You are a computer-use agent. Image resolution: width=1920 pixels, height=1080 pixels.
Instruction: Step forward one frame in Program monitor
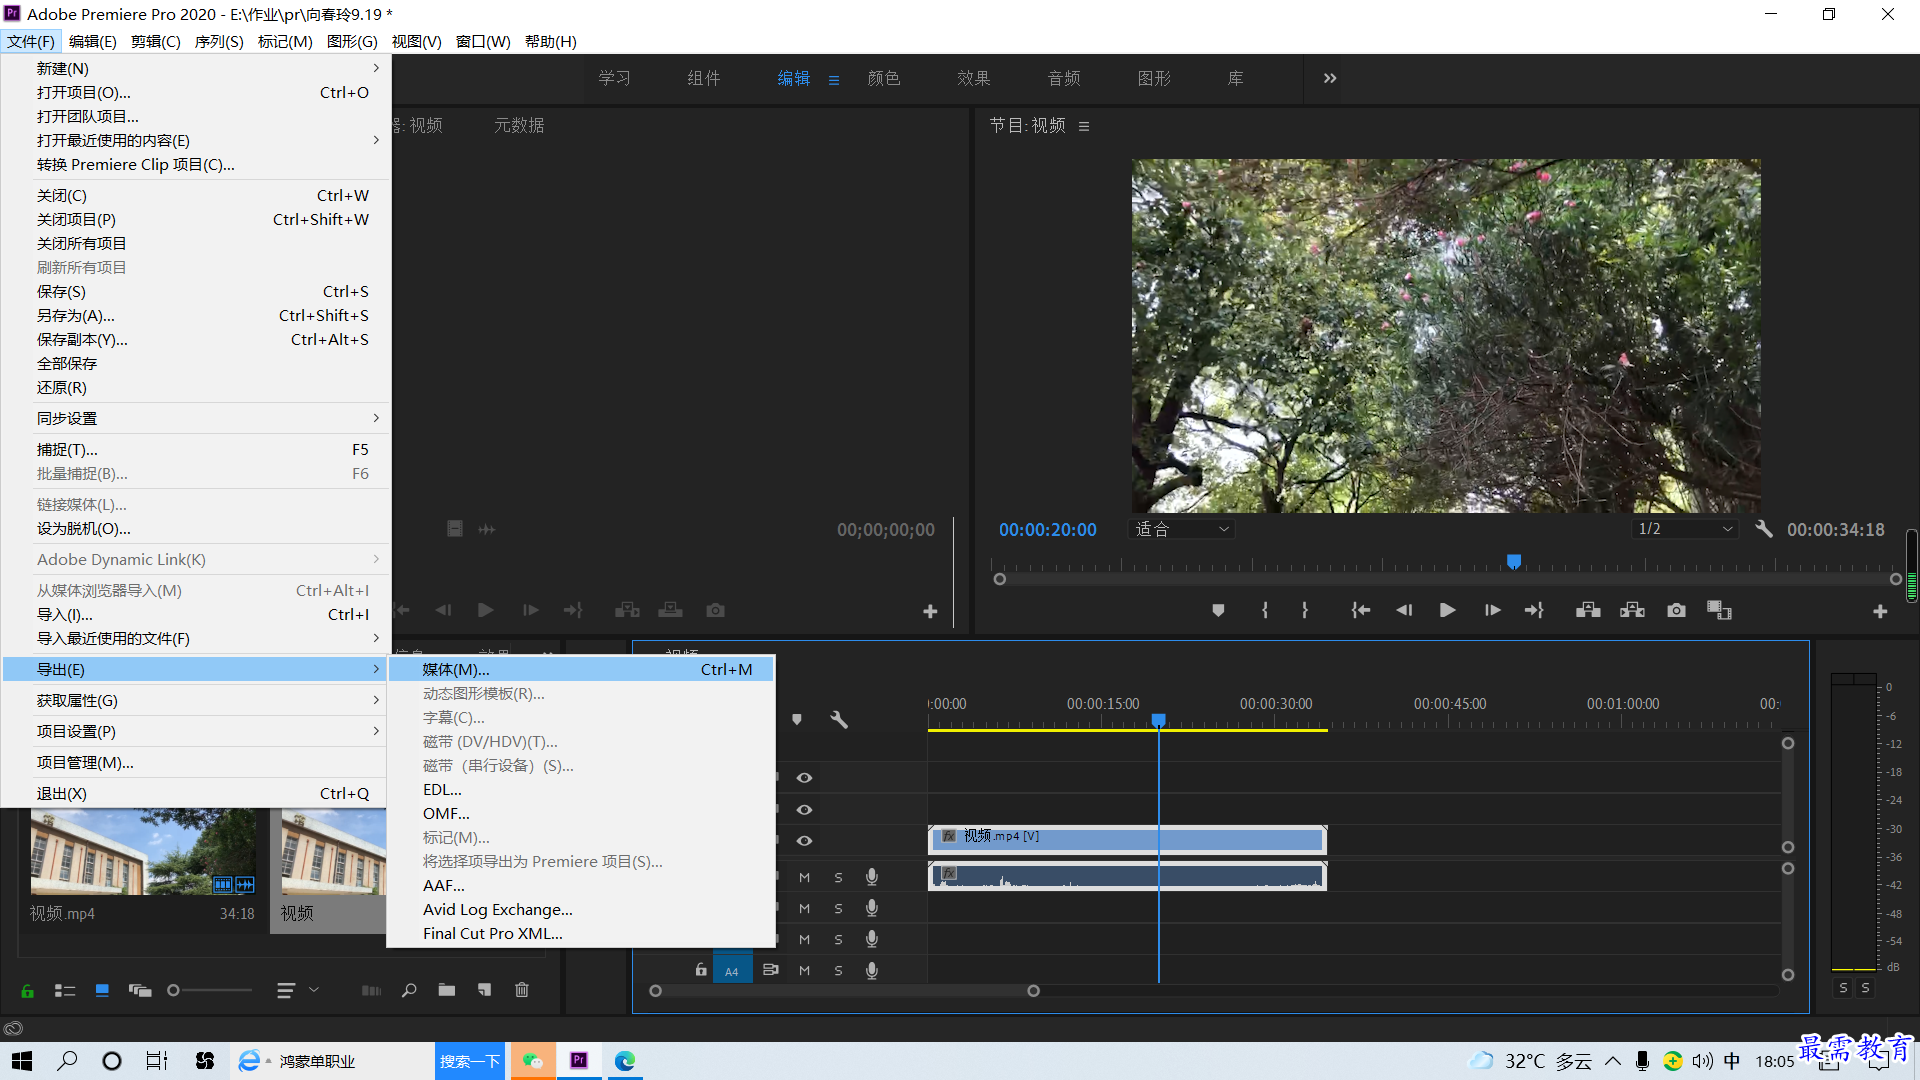click(x=1492, y=610)
